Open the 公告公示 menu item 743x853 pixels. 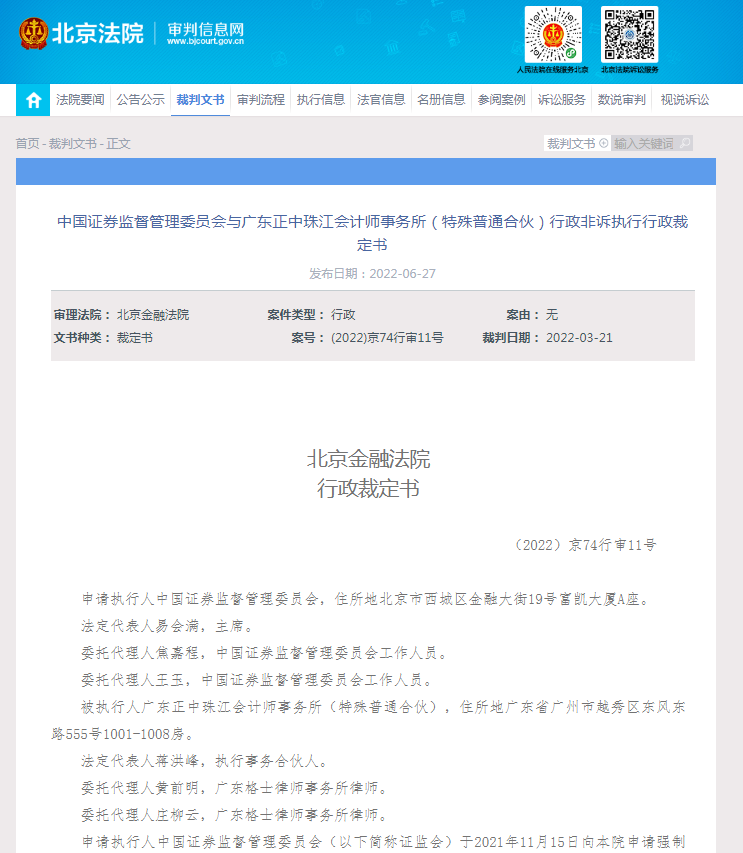[140, 100]
